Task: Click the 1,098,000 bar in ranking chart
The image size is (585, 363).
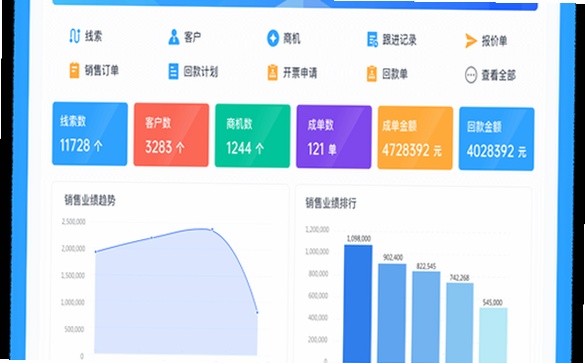Action: (358, 304)
